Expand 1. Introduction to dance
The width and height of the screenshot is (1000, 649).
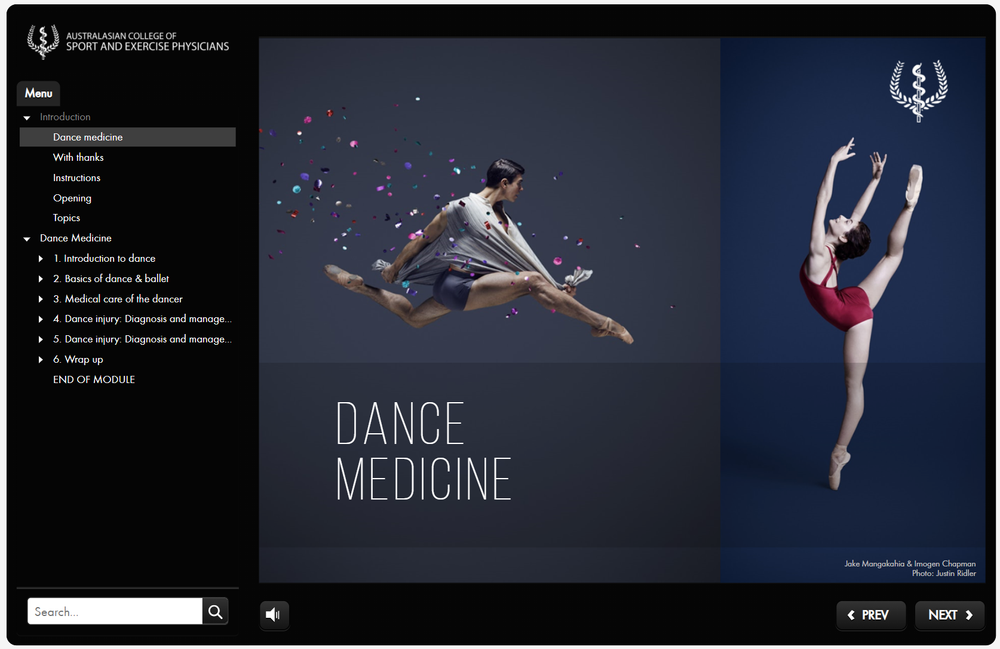coord(40,258)
